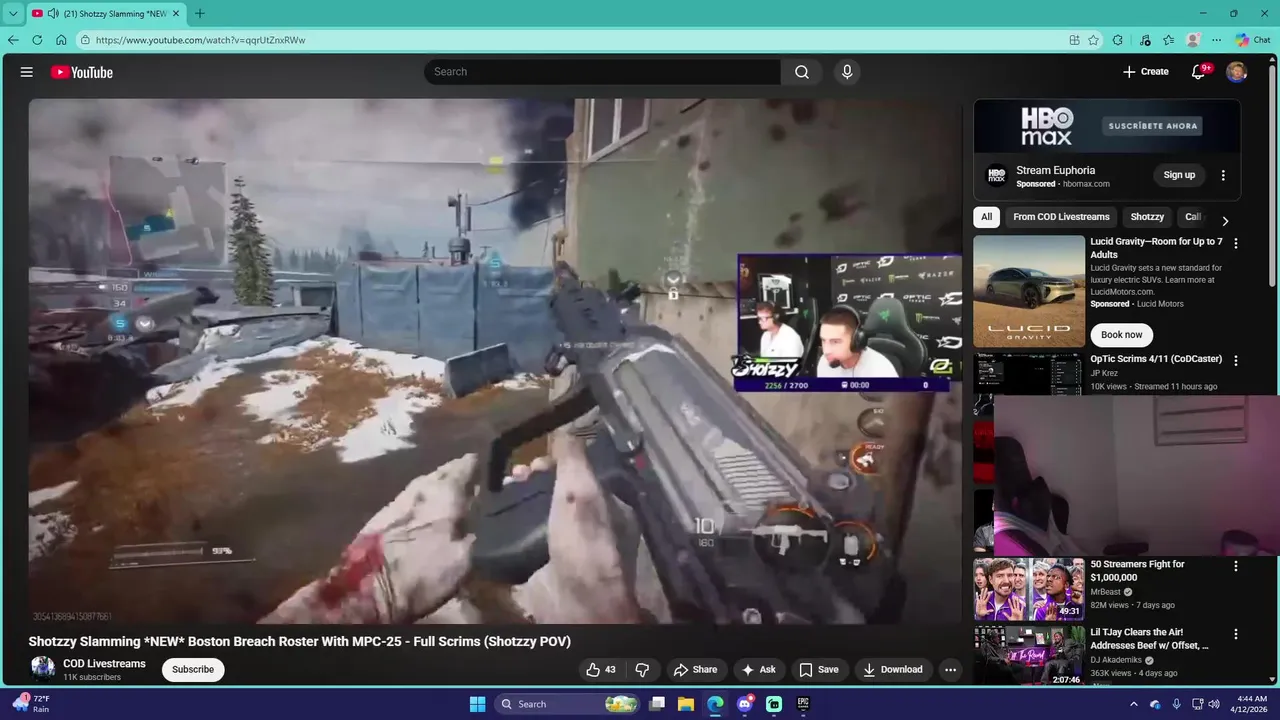This screenshot has width=1280, height=720.
Task: Open Lil TJay Clears the Air thumbnail
Action: click(1029, 656)
